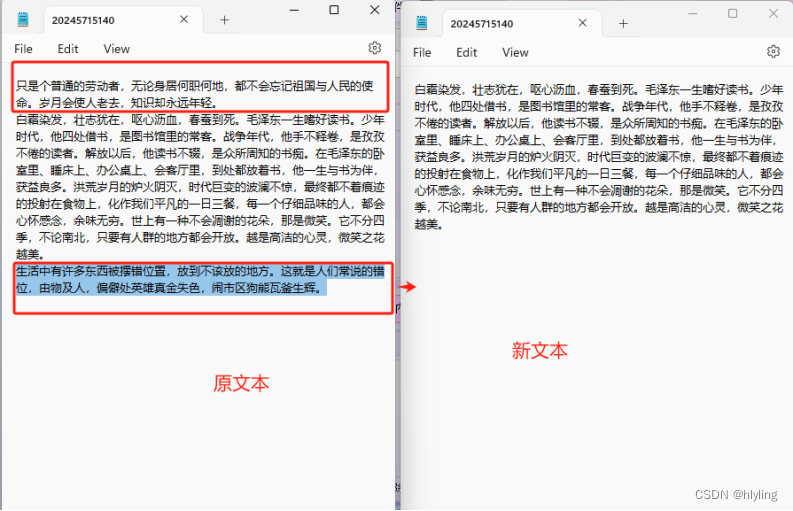Maximize the left Notepad window
This screenshot has width=793, height=511.
point(334,10)
